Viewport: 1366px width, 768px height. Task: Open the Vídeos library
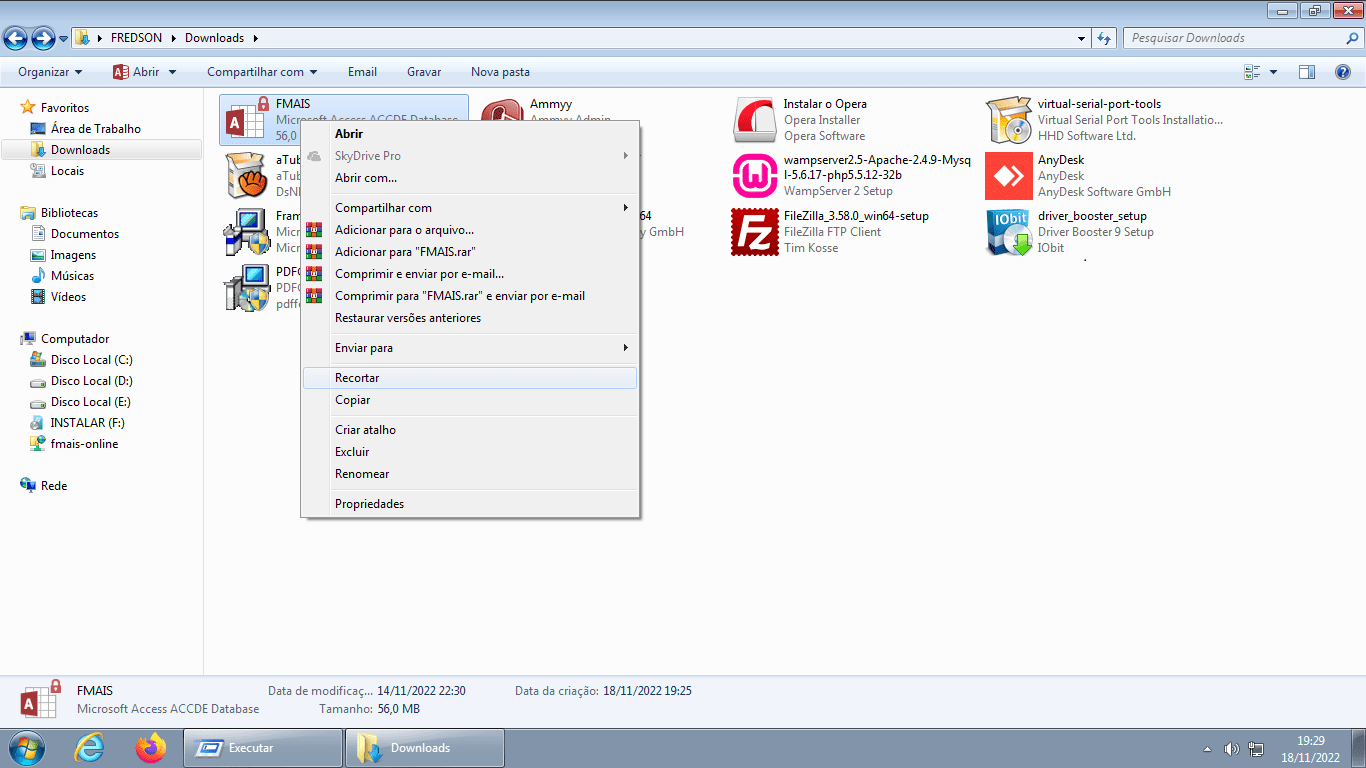[x=69, y=297]
